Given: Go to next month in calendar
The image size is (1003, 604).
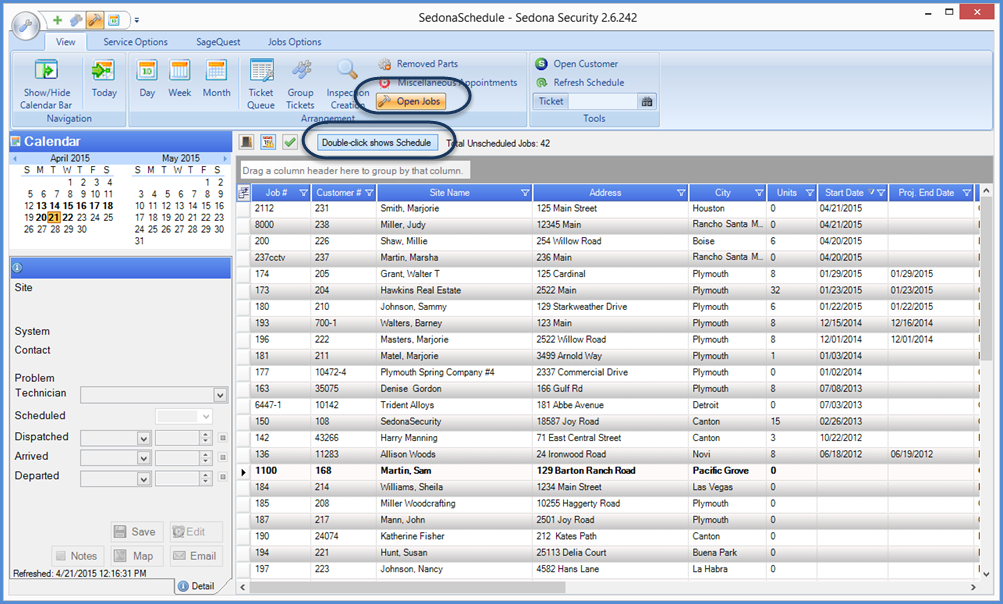Looking at the screenshot, I should (225, 158).
